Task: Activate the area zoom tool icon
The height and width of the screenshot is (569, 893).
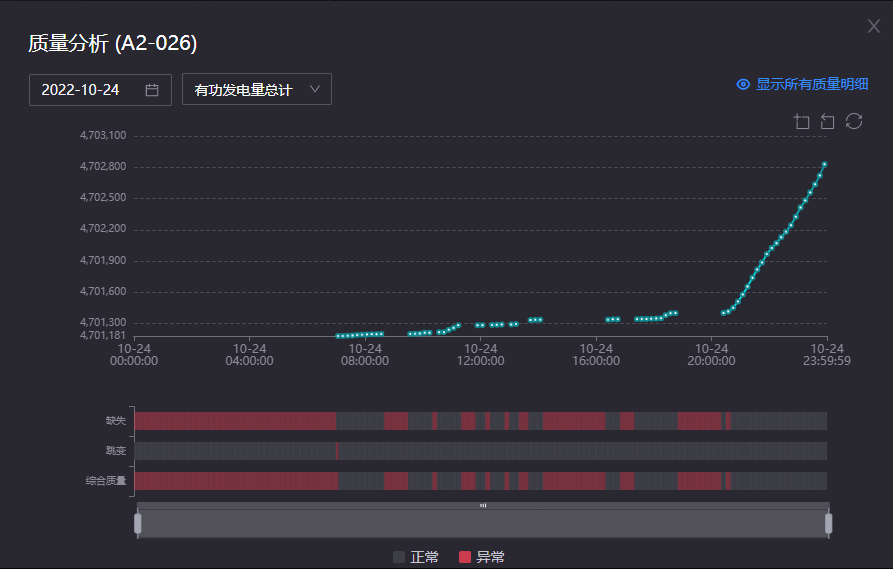Action: click(x=802, y=121)
